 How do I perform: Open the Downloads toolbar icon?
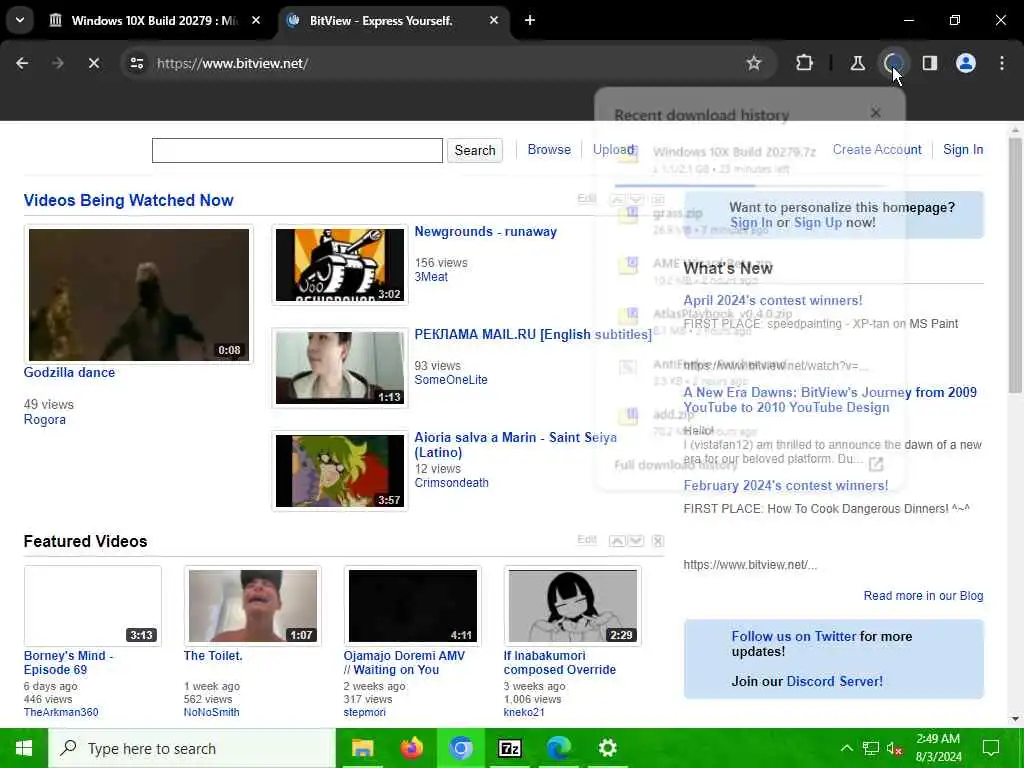tap(893, 63)
